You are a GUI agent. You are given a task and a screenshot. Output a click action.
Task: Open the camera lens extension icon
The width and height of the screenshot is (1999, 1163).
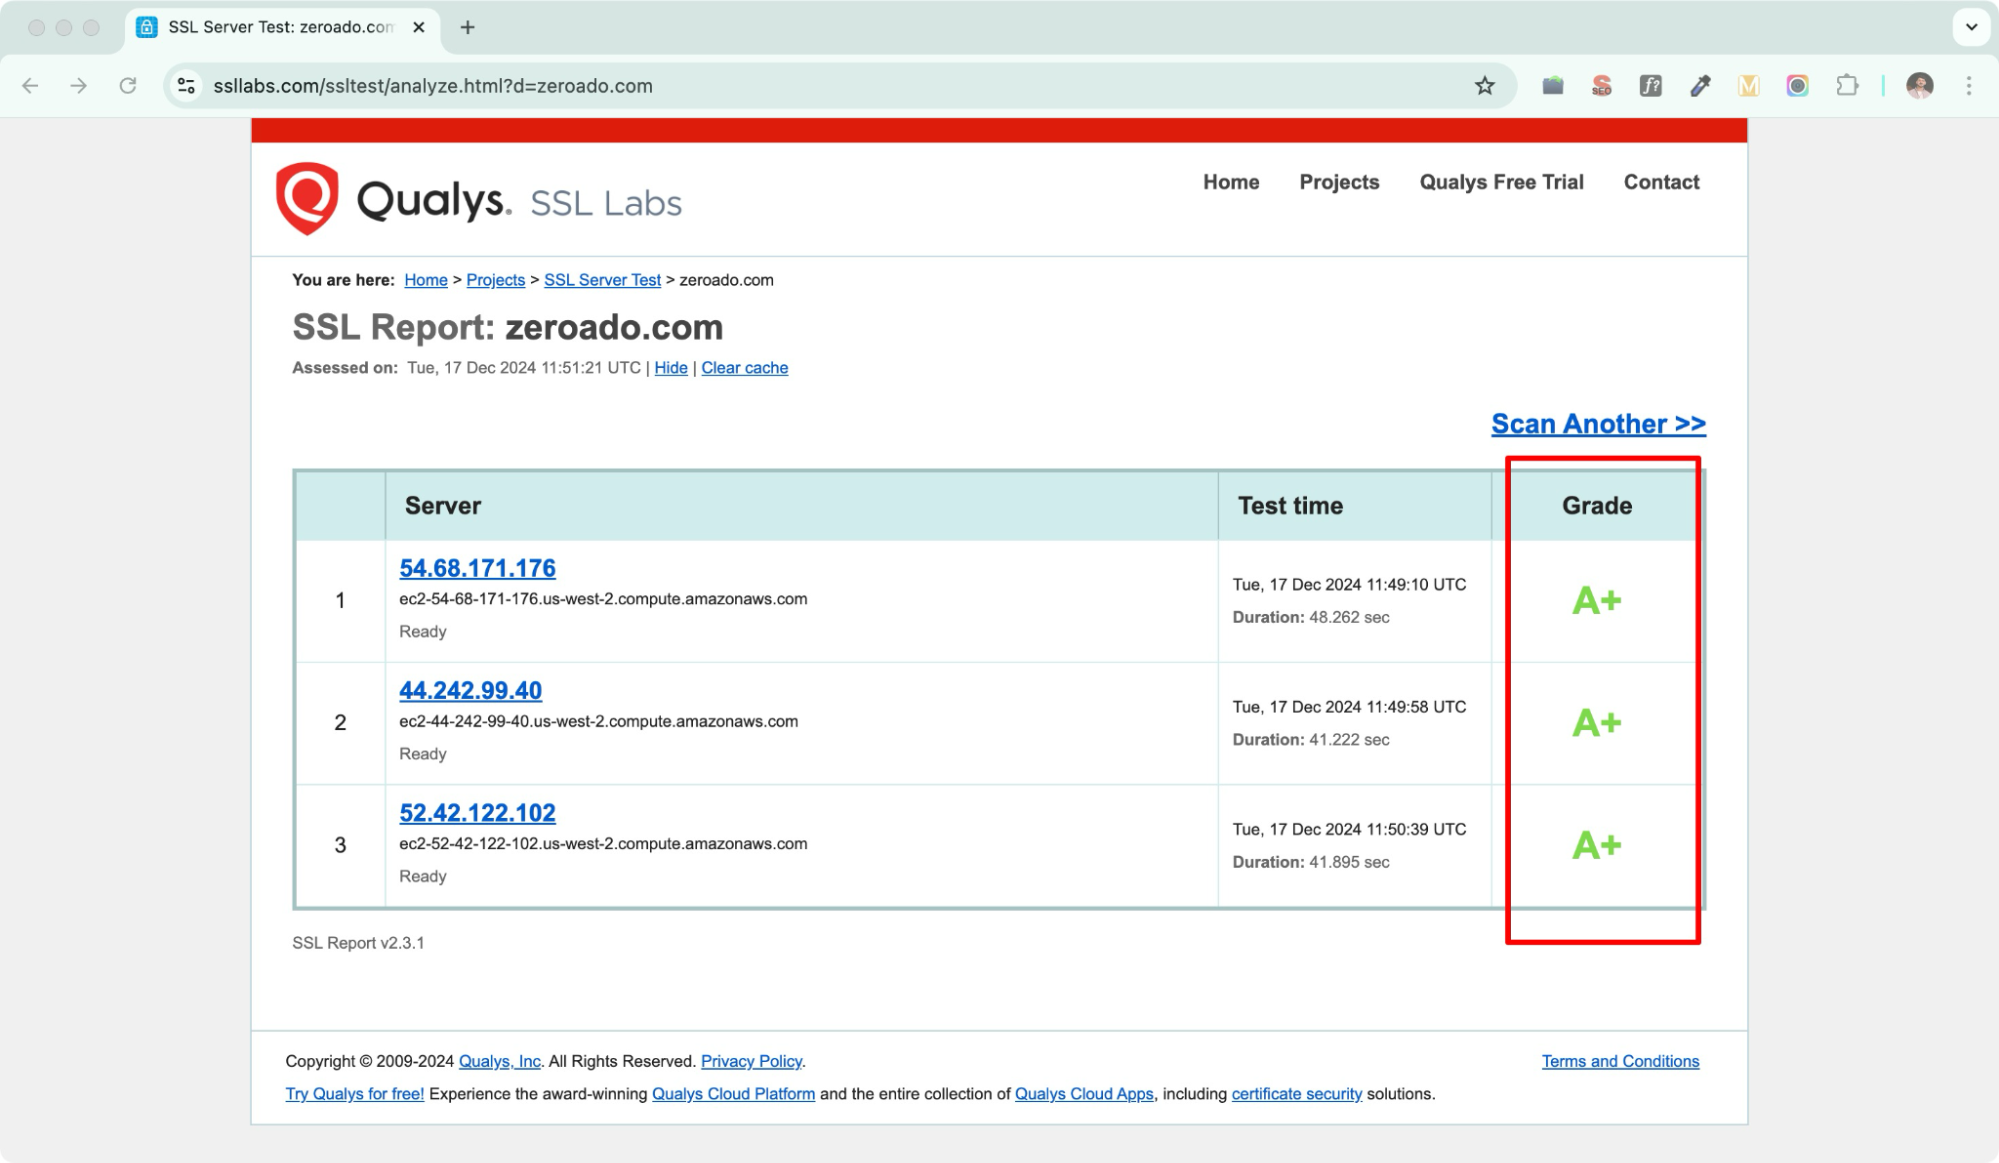(1797, 85)
